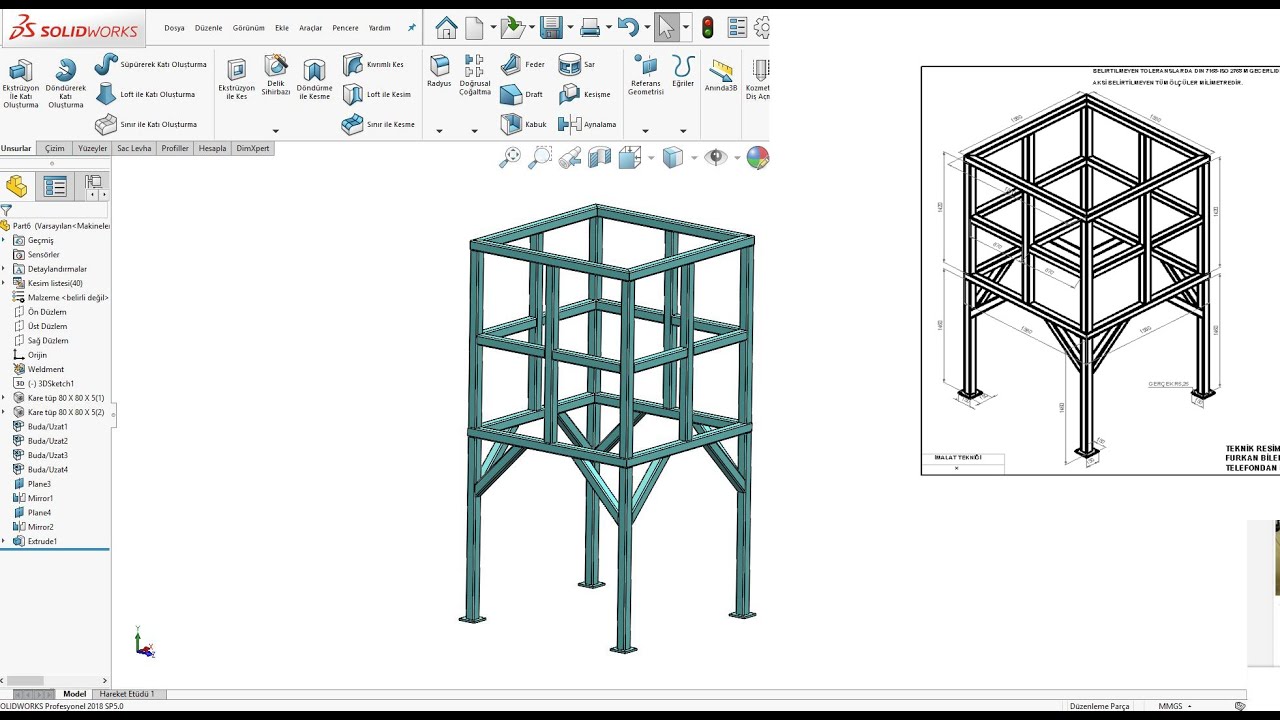Expand Kare tüp 80 X 80 X 5(1) node
Image resolution: width=1280 pixels, height=720 pixels.
pos(4,398)
